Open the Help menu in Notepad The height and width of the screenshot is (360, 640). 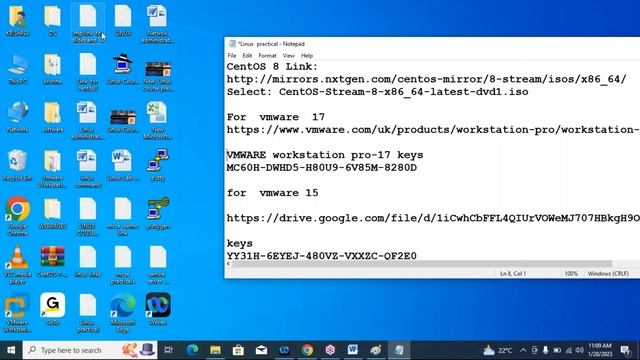(307, 56)
